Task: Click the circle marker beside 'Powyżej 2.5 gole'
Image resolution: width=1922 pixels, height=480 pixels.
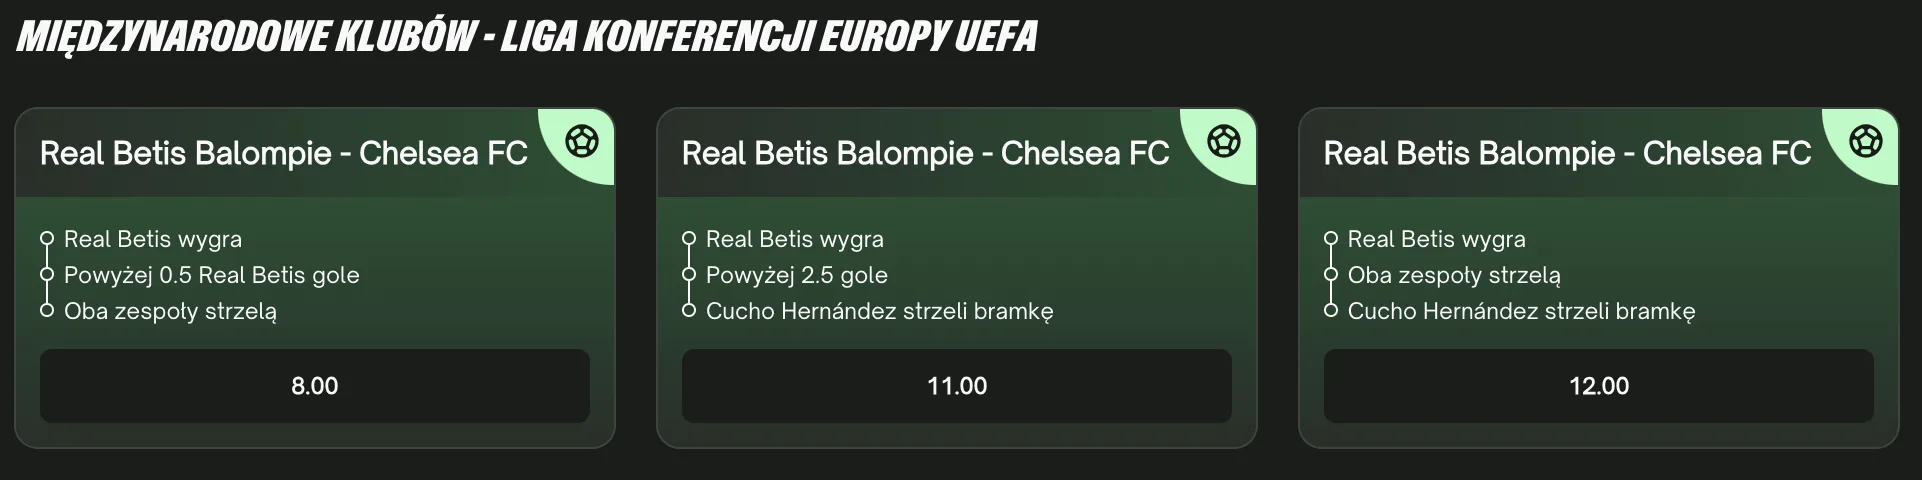Action: click(688, 274)
